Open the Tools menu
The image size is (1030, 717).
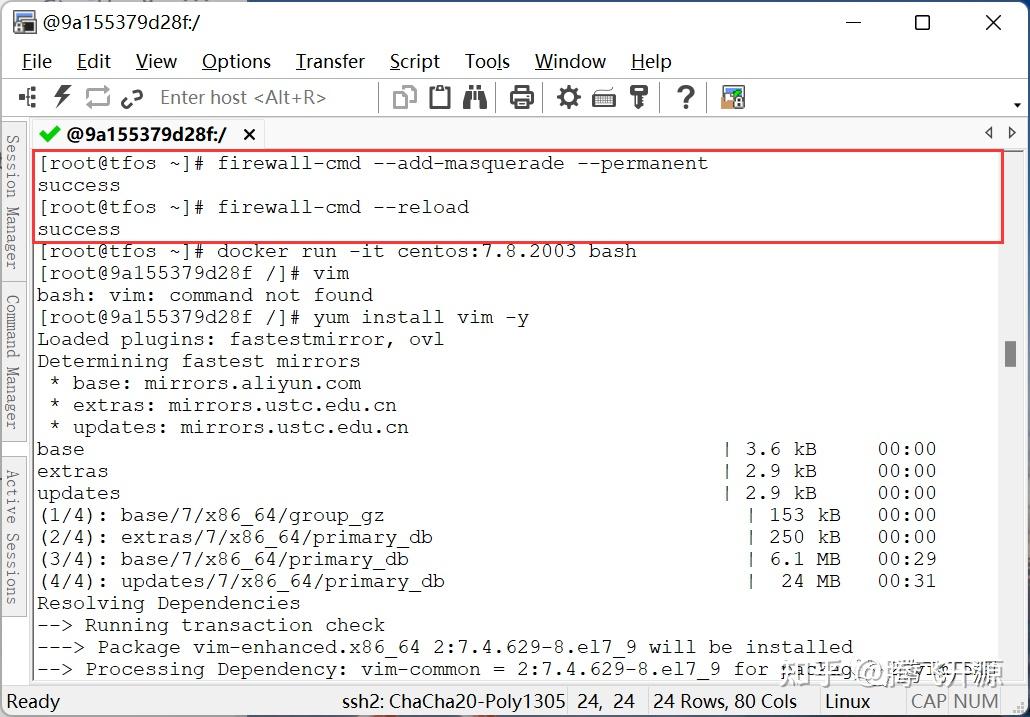tap(487, 62)
